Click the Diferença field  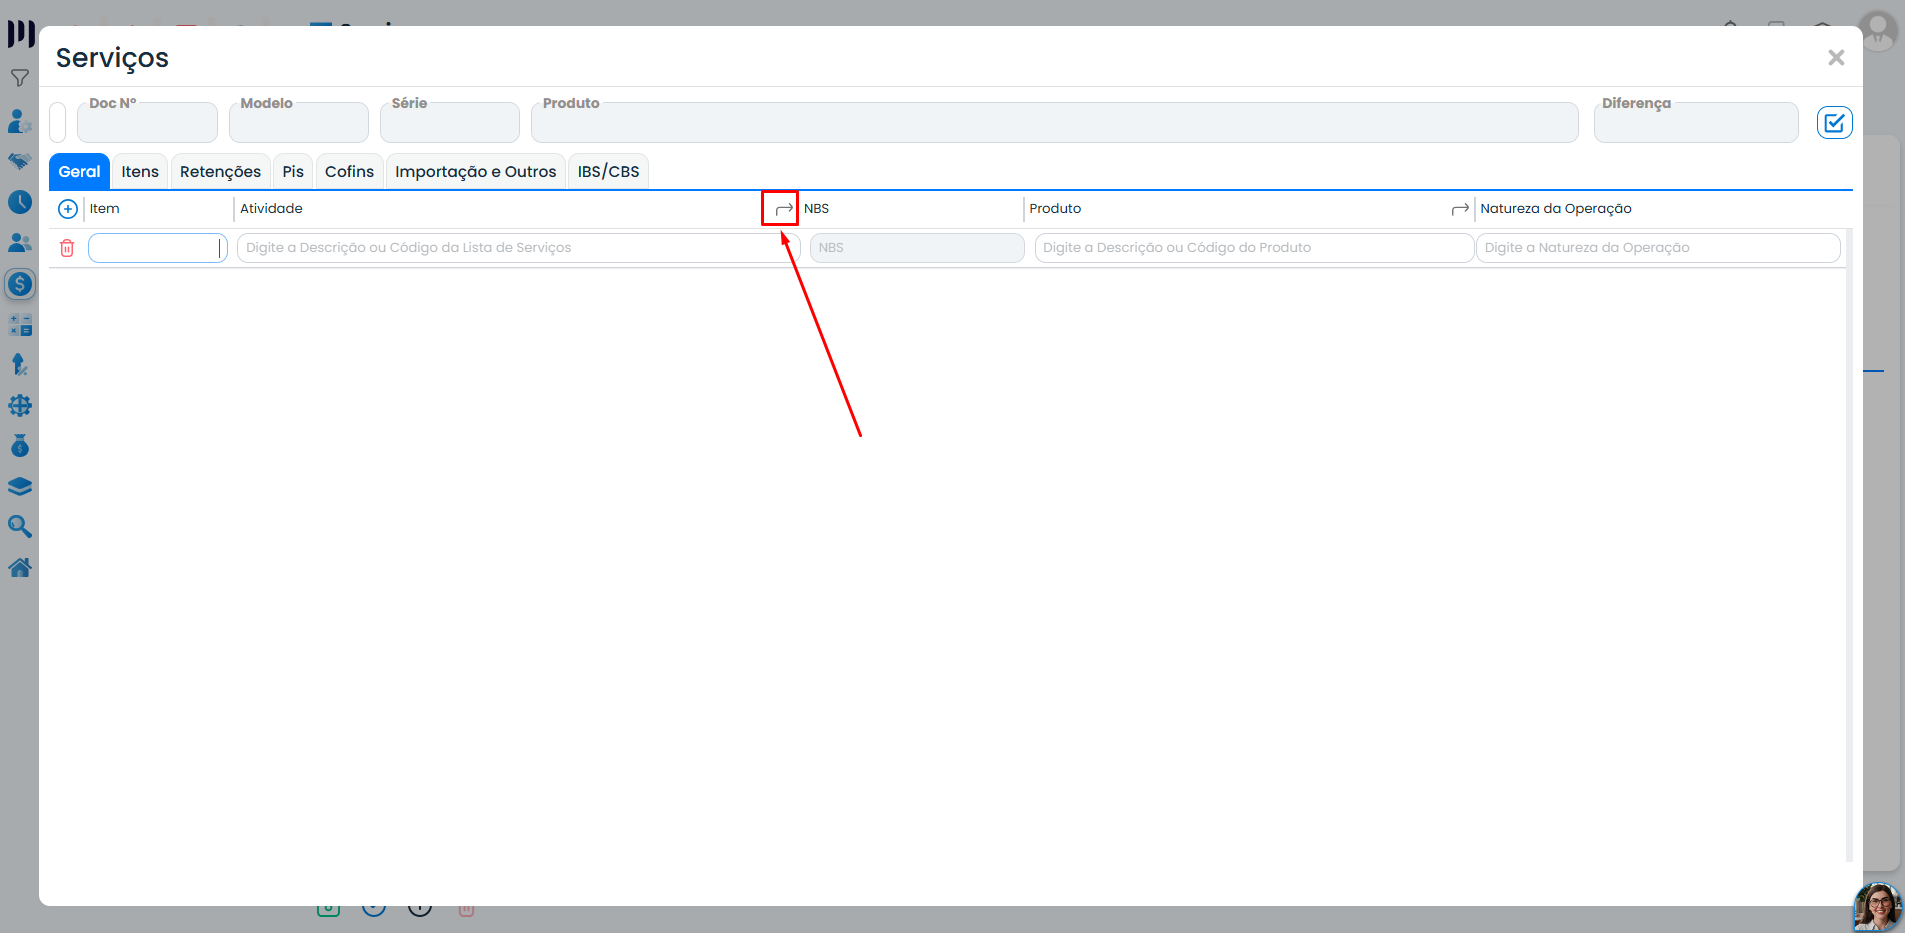(x=1695, y=122)
